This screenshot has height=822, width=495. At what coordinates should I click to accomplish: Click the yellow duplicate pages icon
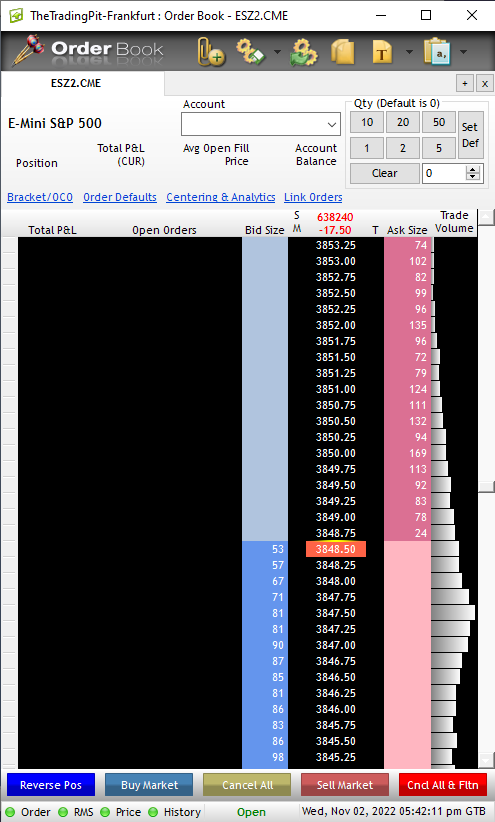pyautogui.click(x=343, y=52)
